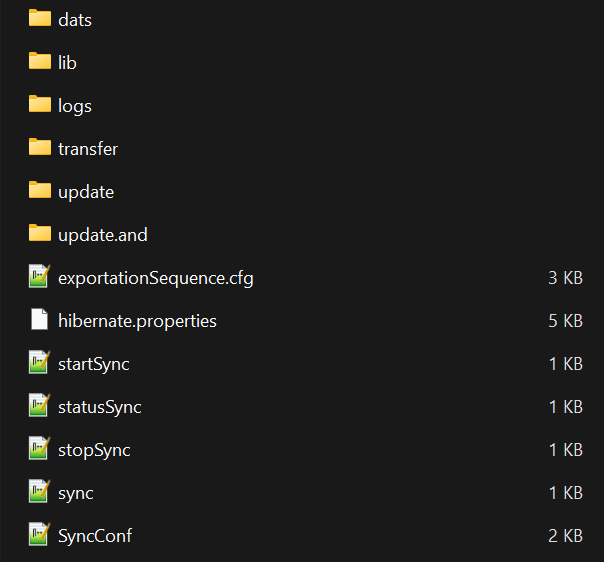Click the exportationSequence.cfg file icon

(40, 277)
